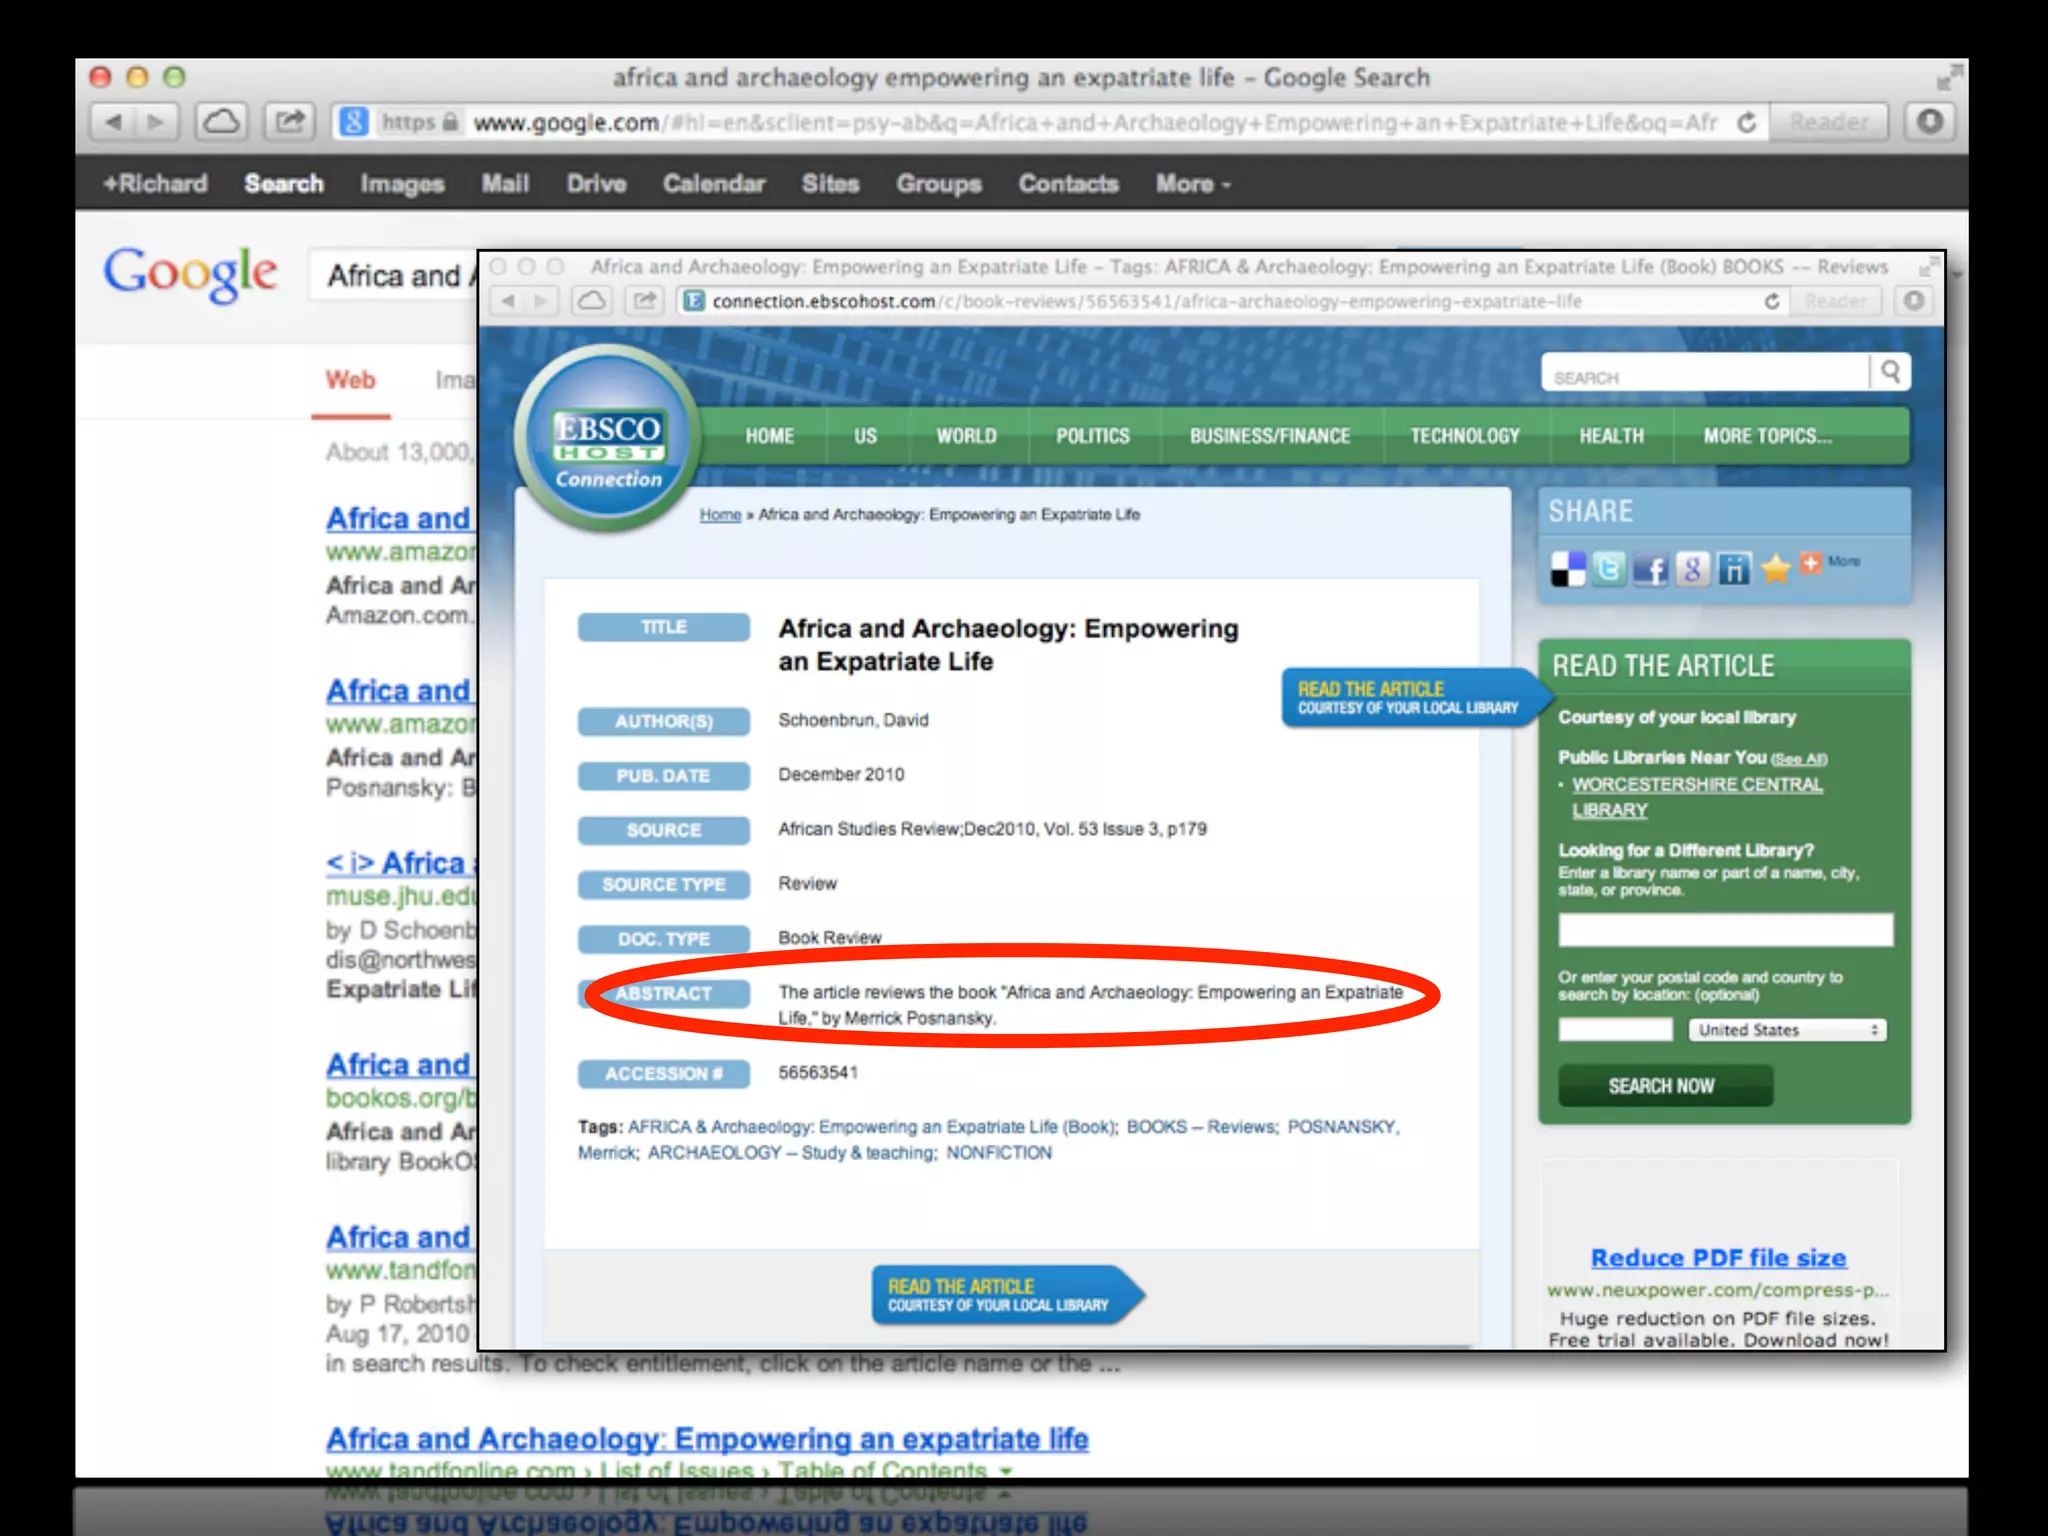Click the Delicious share icon

tap(1567, 569)
